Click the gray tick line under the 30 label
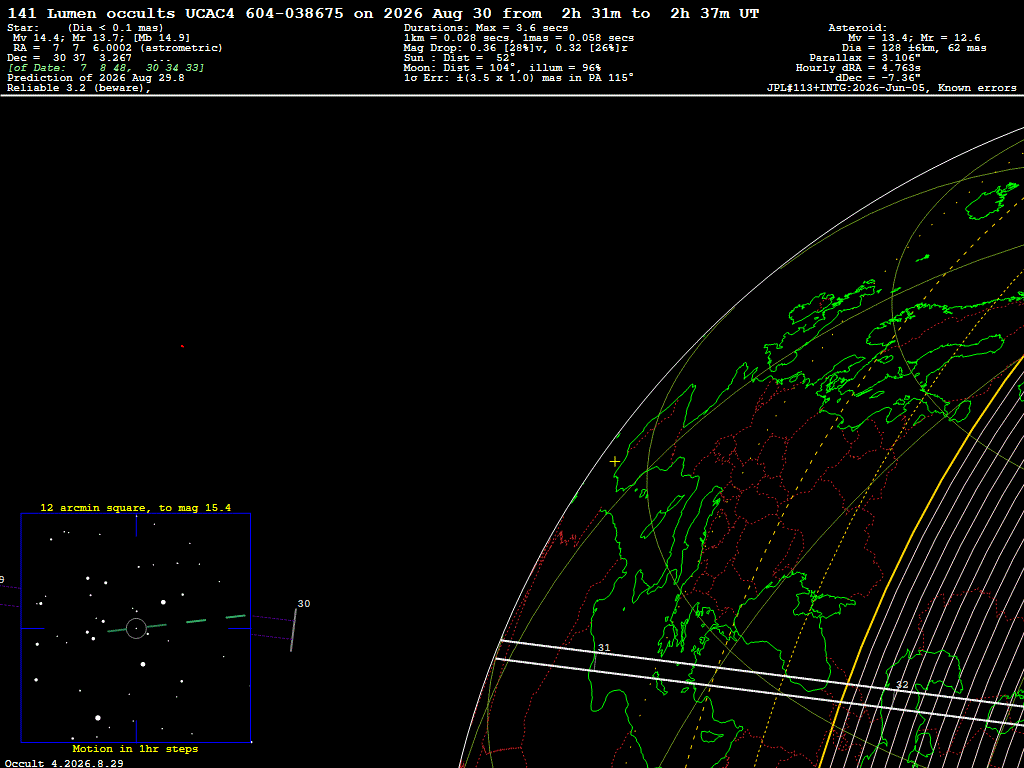This screenshot has height=768, width=1024. click(293, 630)
